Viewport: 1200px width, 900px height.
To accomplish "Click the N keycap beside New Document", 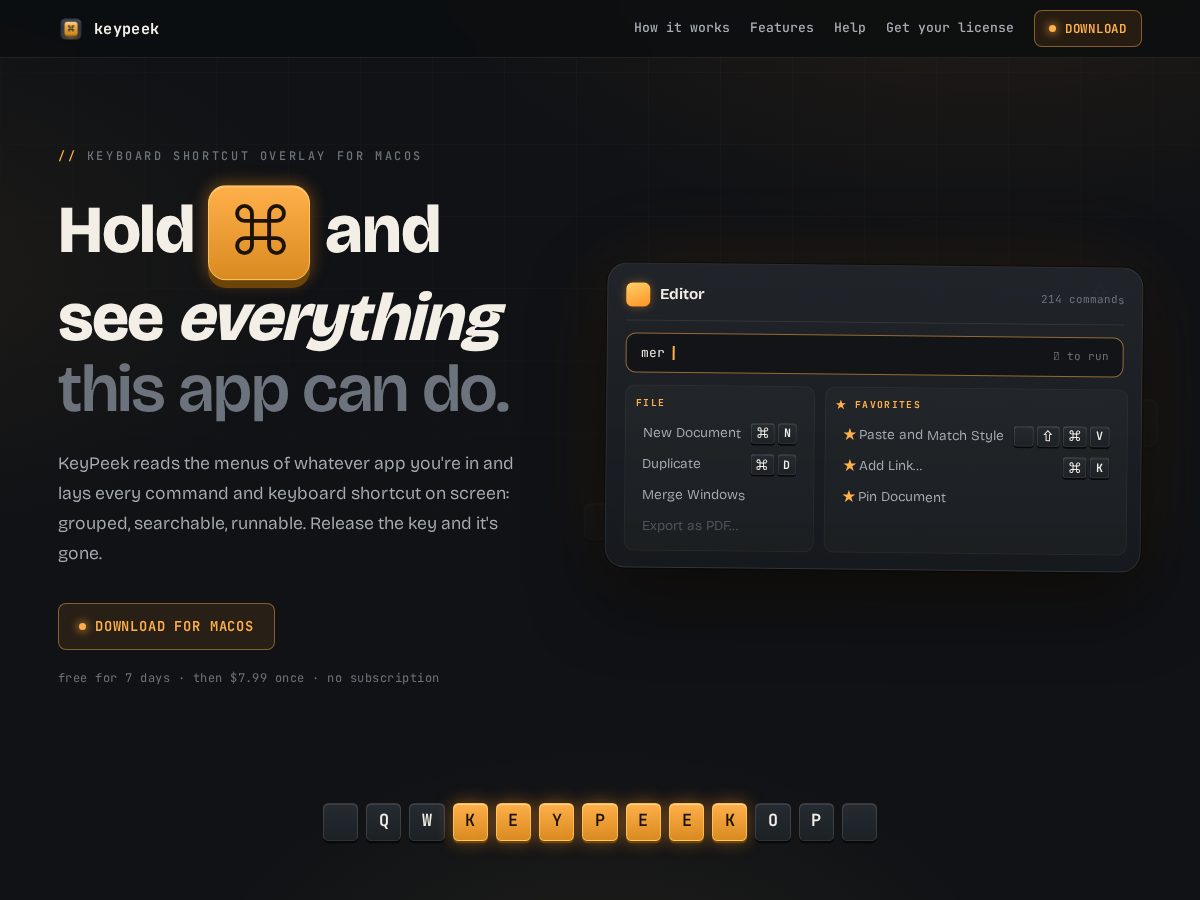I will point(787,433).
